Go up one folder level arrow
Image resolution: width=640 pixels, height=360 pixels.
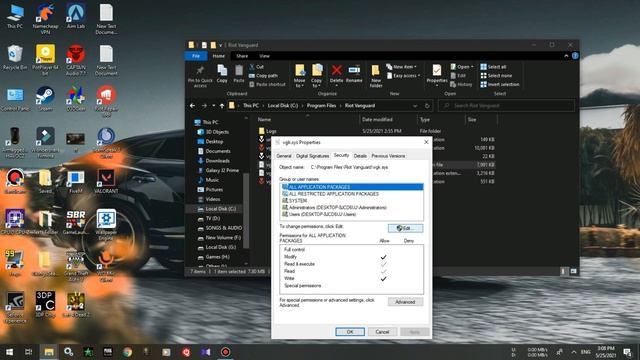[222, 106]
